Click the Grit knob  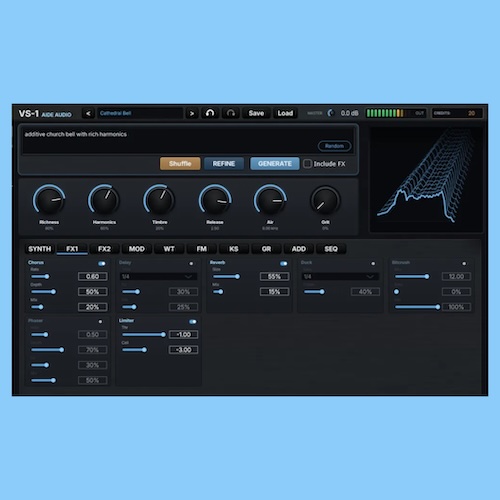(x=325, y=200)
